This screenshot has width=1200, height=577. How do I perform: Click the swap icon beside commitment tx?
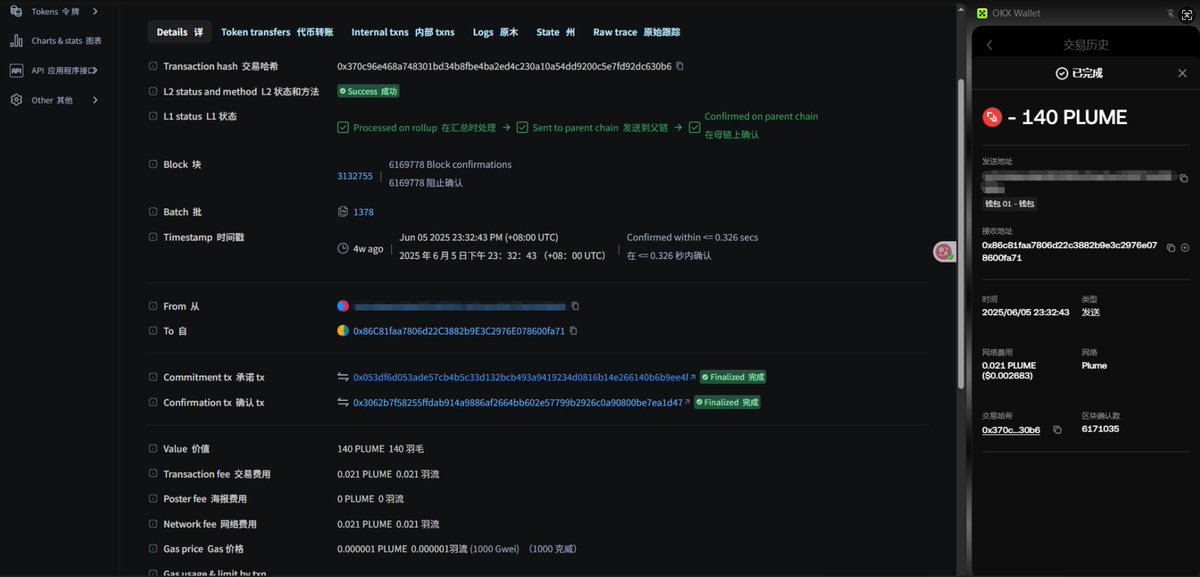[x=342, y=377]
